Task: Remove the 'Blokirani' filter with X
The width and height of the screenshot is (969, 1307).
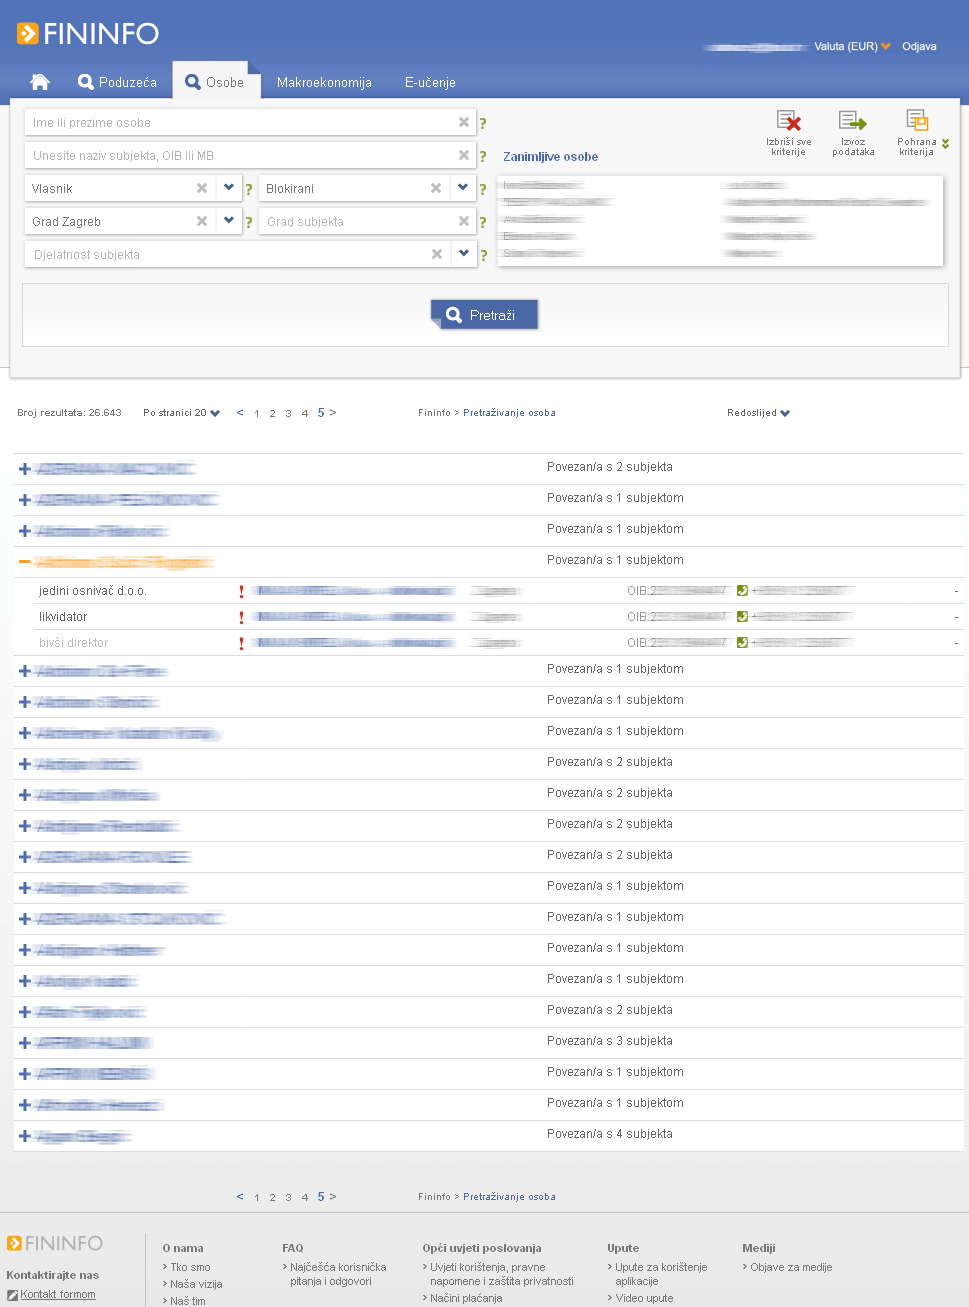Action: coord(436,189)
